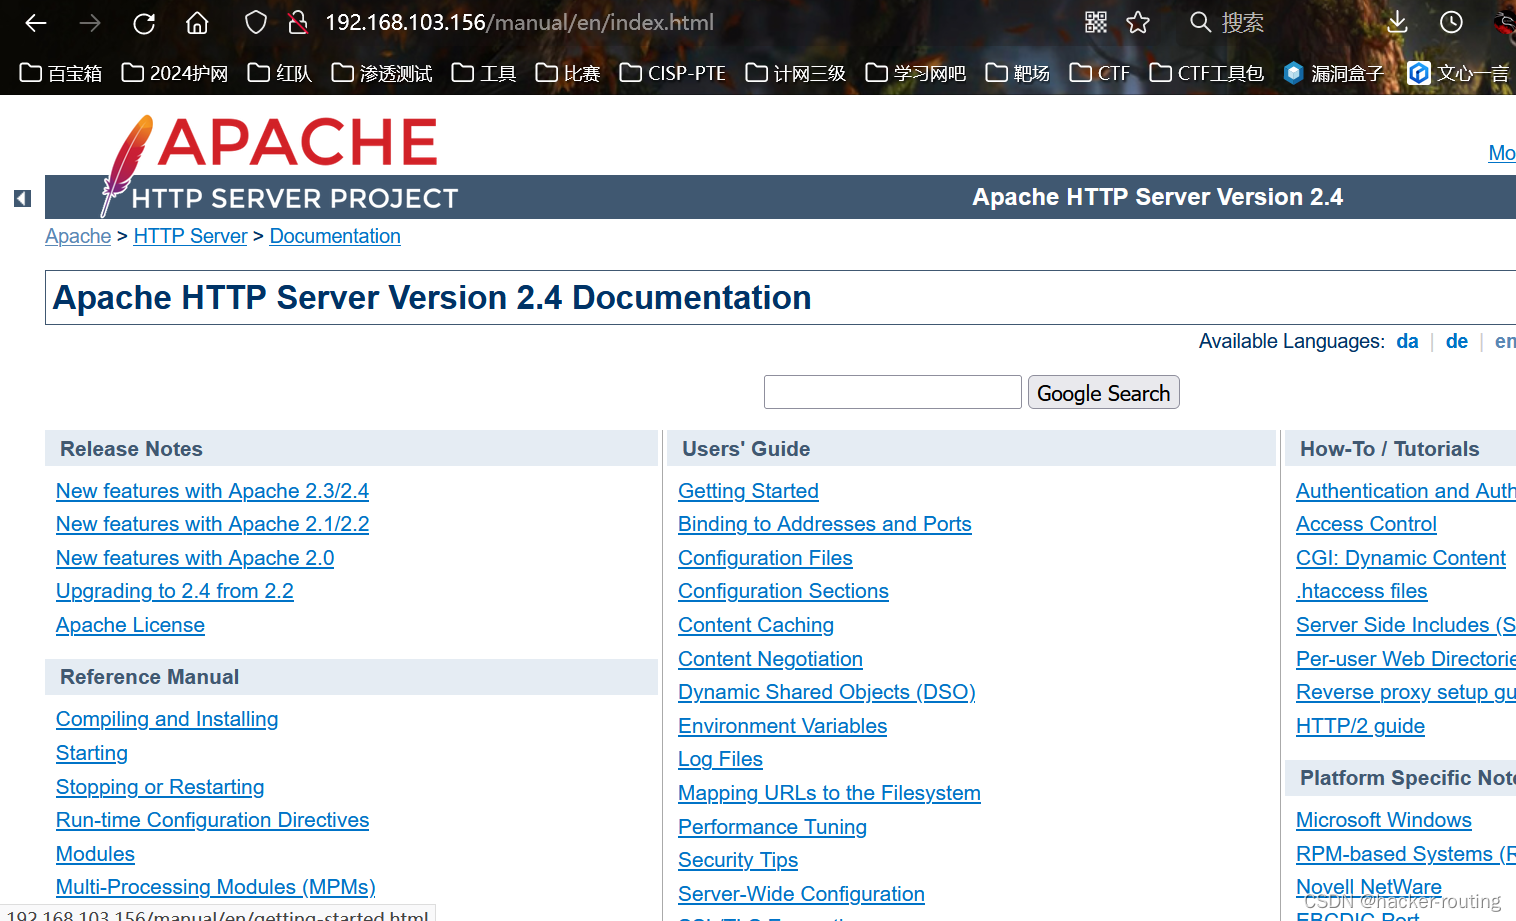1516x921 pixels.
Task: Open the Apache License link
Action: (x=130, y=625)
